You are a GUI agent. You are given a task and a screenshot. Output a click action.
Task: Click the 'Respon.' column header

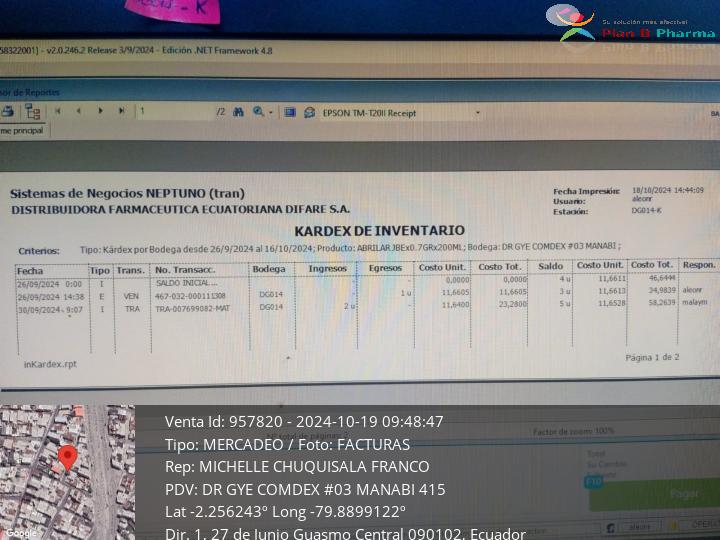point(699,265)
